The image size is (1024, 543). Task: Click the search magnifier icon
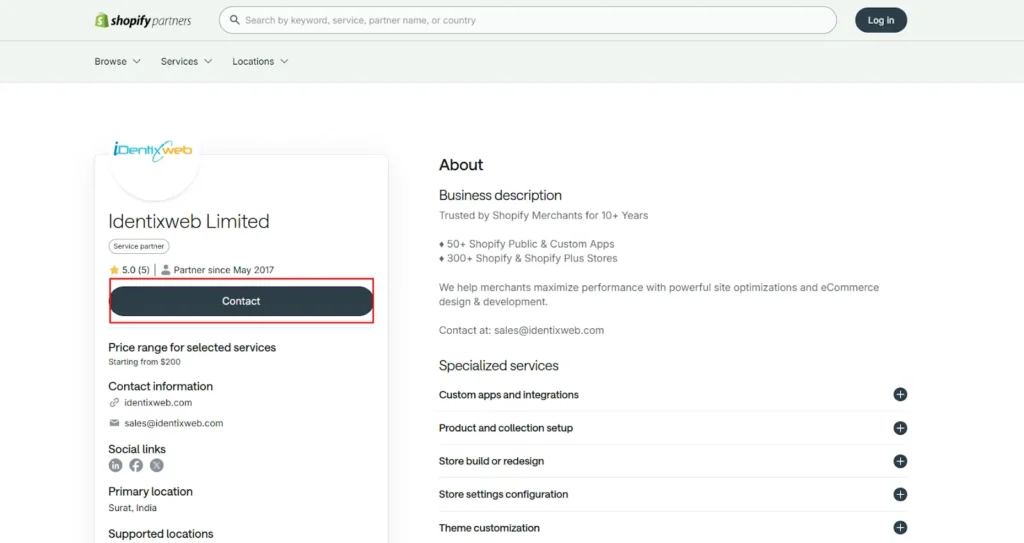click(234, 20)
